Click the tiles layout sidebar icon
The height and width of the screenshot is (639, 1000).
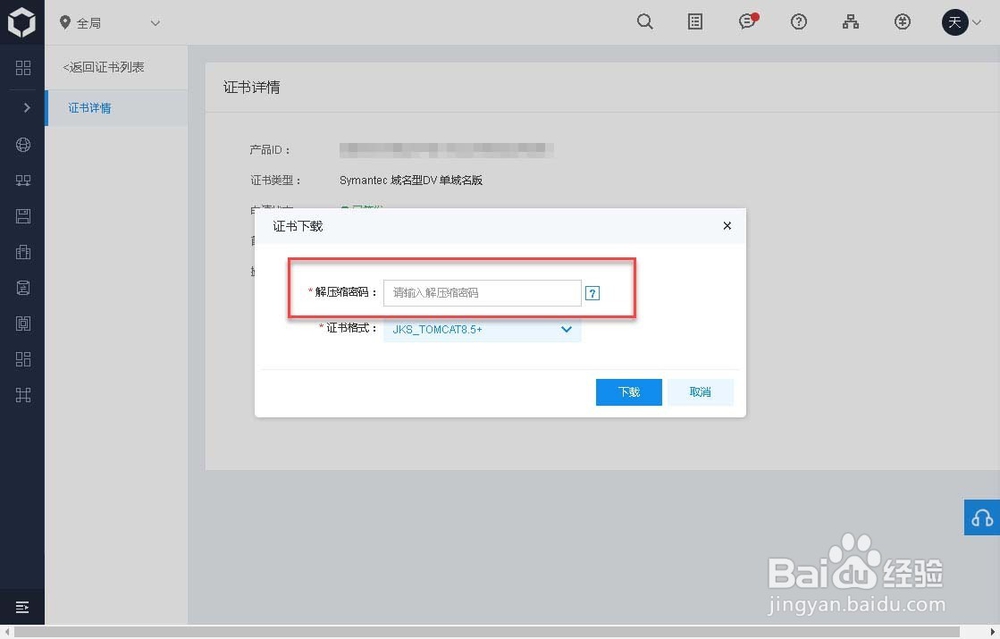[23, 359]
